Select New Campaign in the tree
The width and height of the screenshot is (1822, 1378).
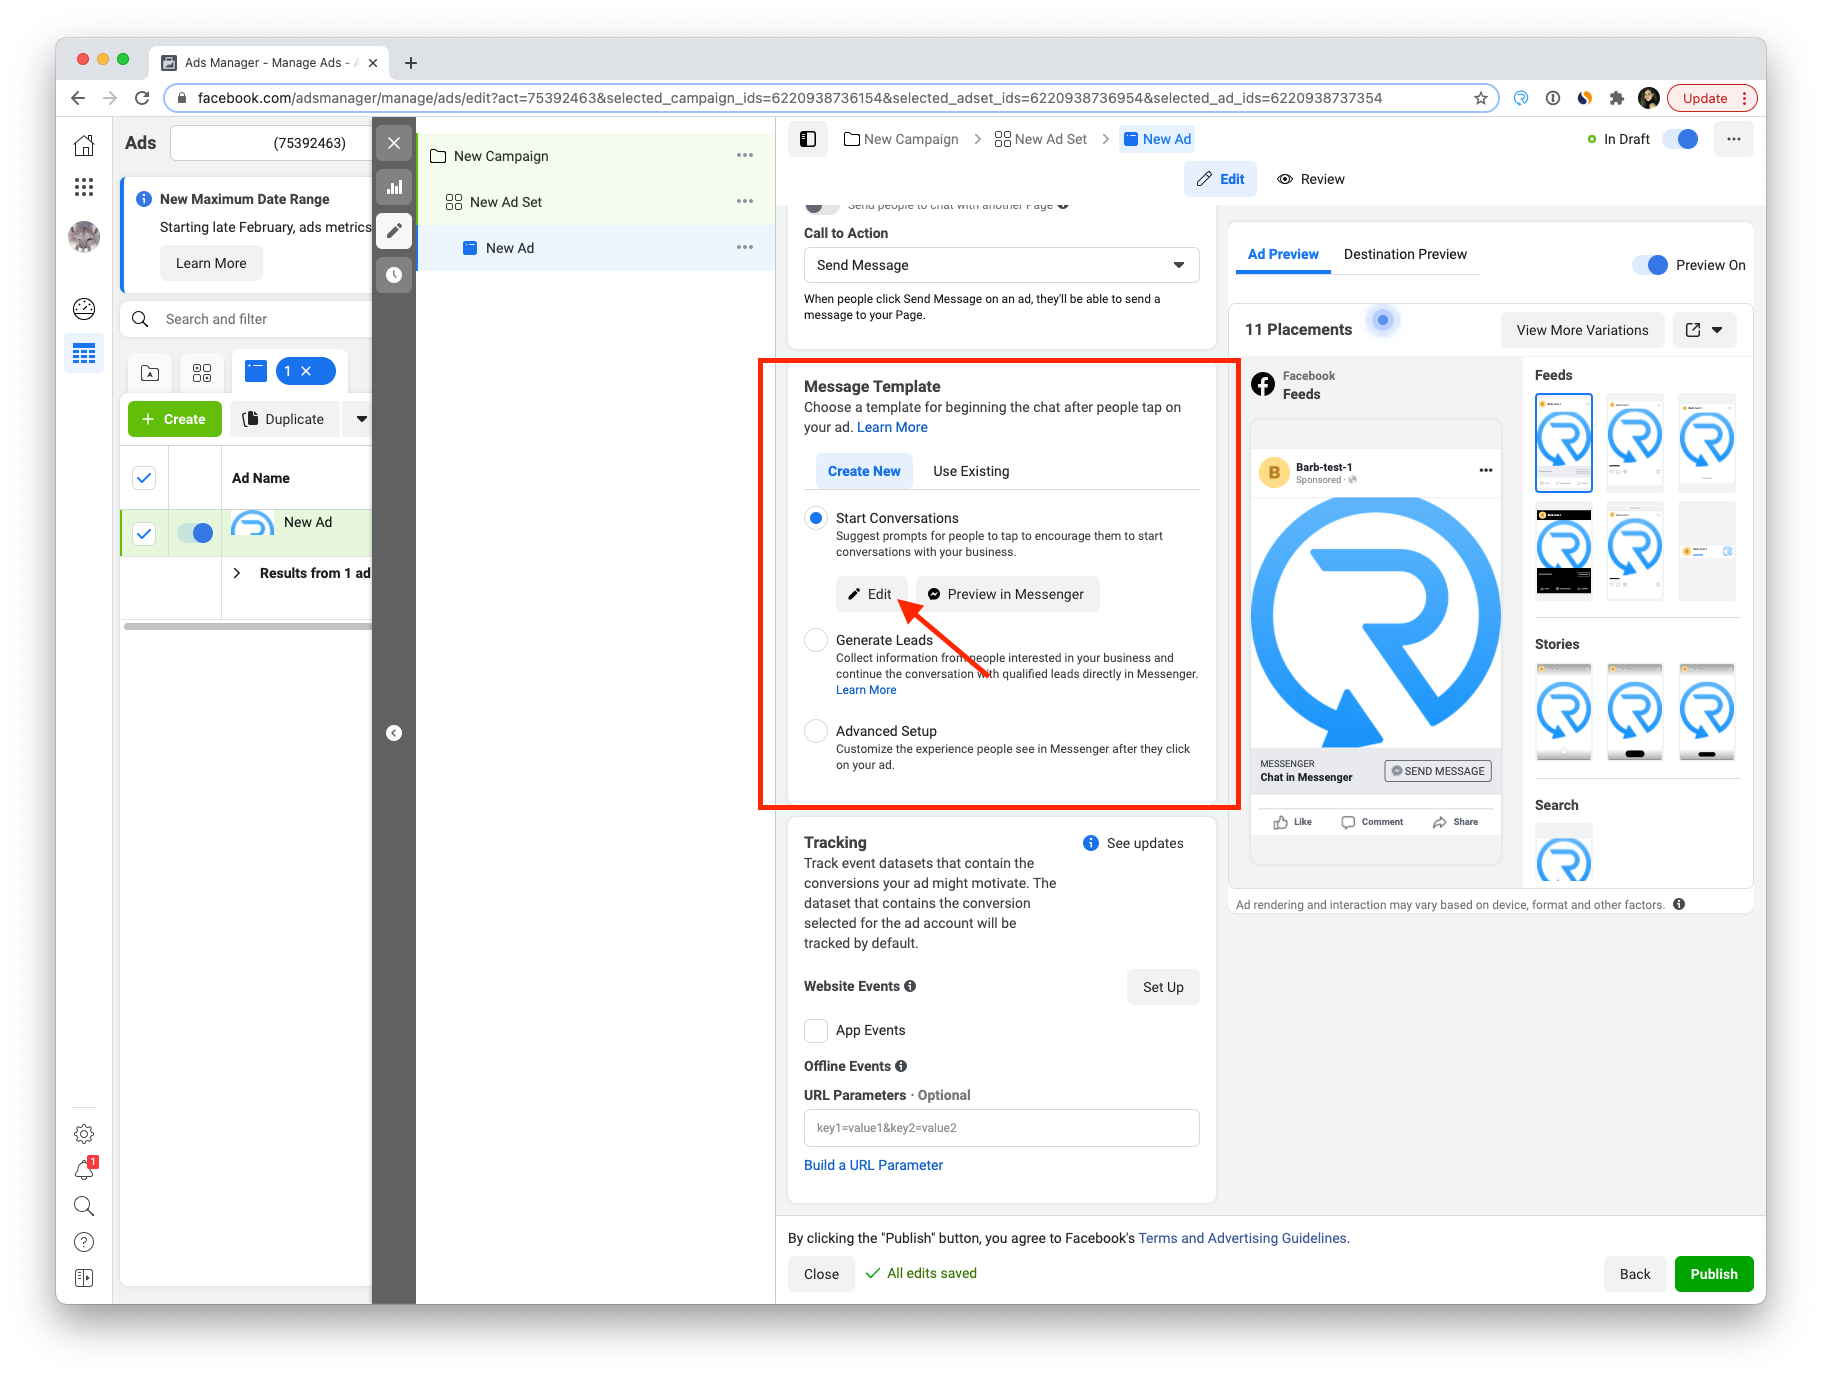[x=501, y=156]
